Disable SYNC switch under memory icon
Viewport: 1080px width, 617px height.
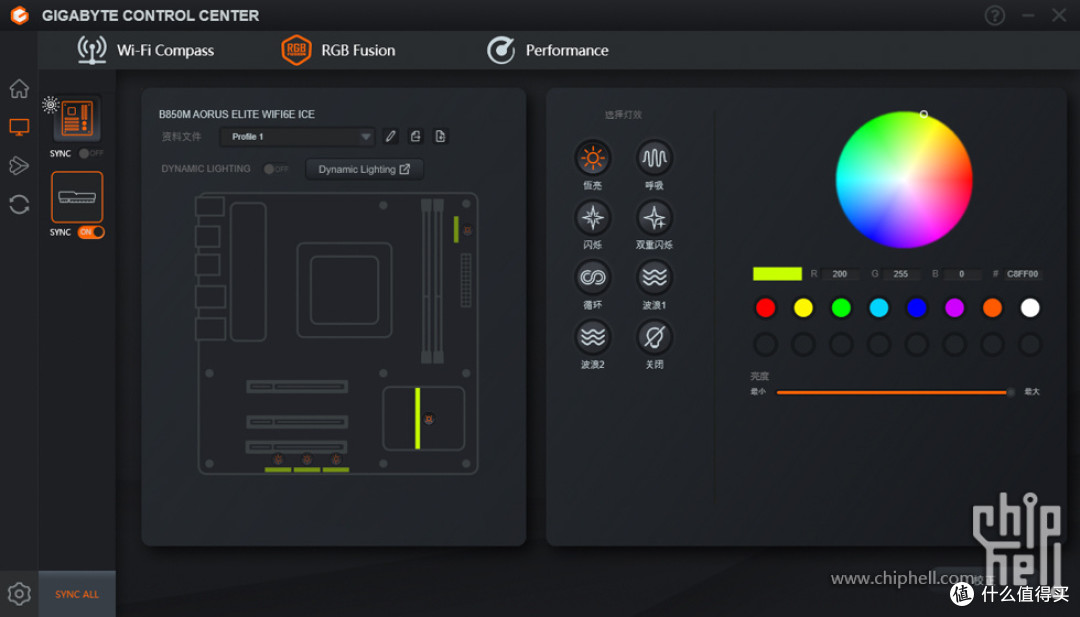(x=91, y=232)
